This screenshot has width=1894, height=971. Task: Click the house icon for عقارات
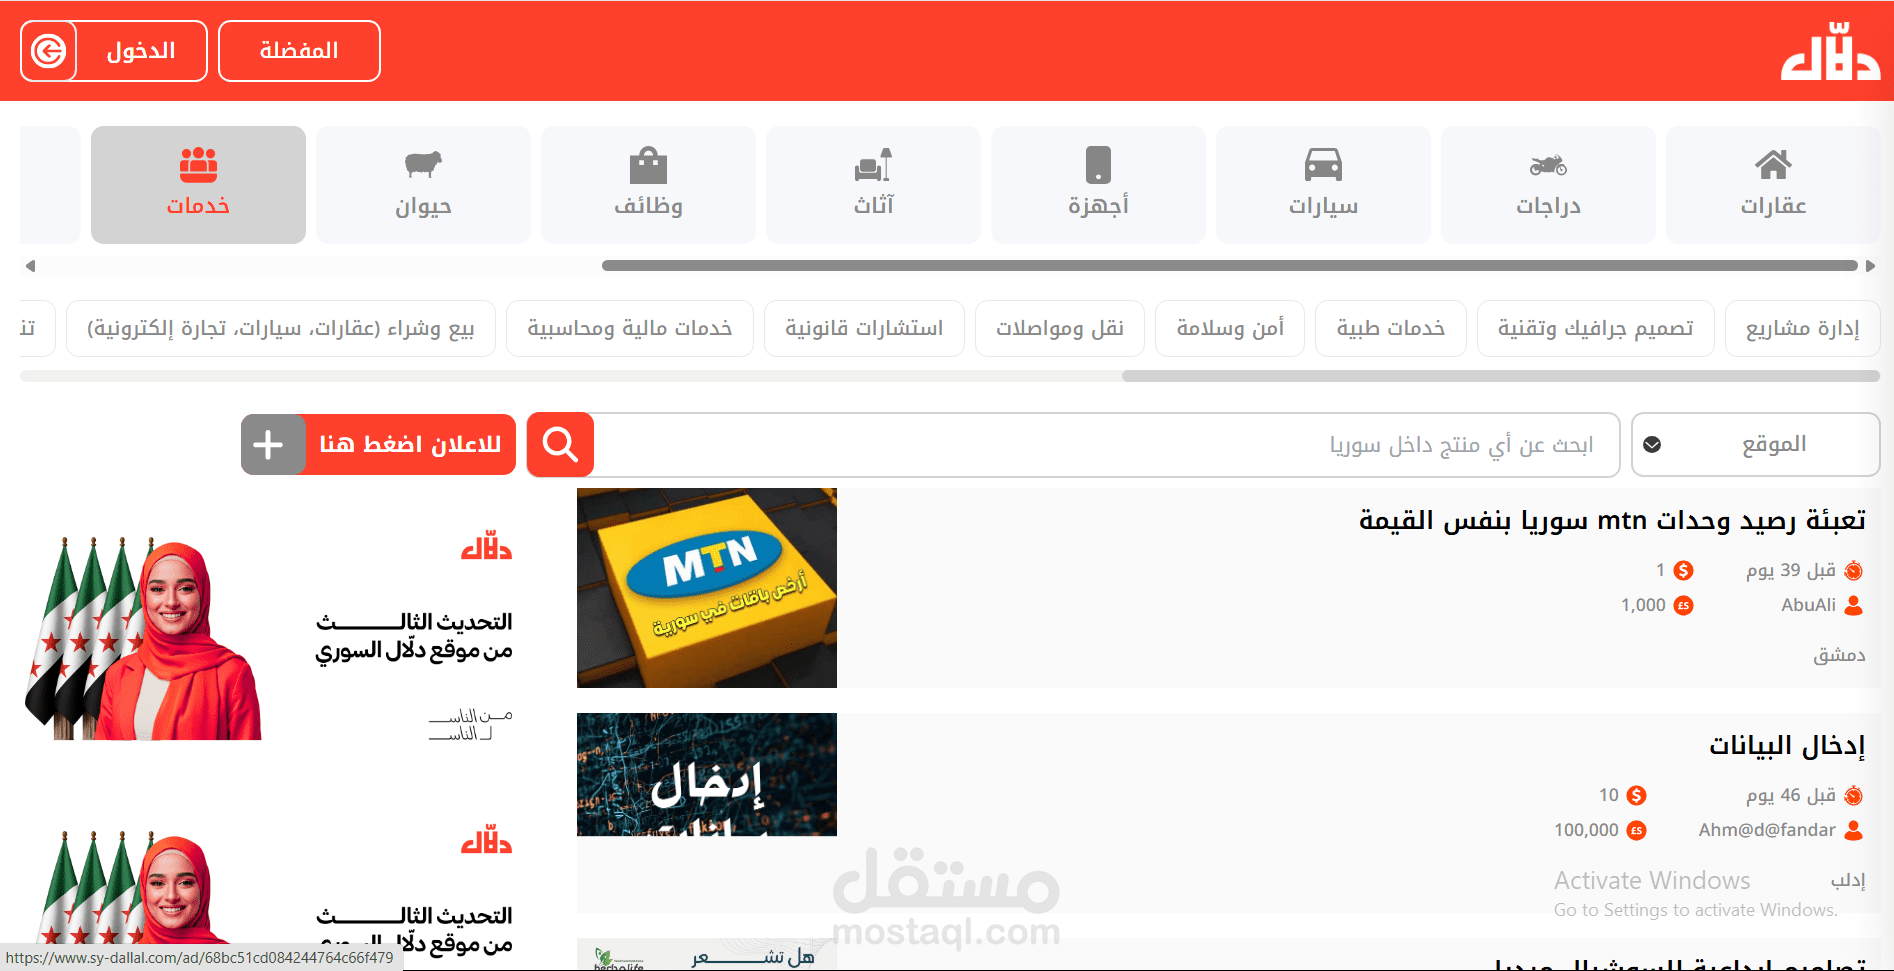1773,164
